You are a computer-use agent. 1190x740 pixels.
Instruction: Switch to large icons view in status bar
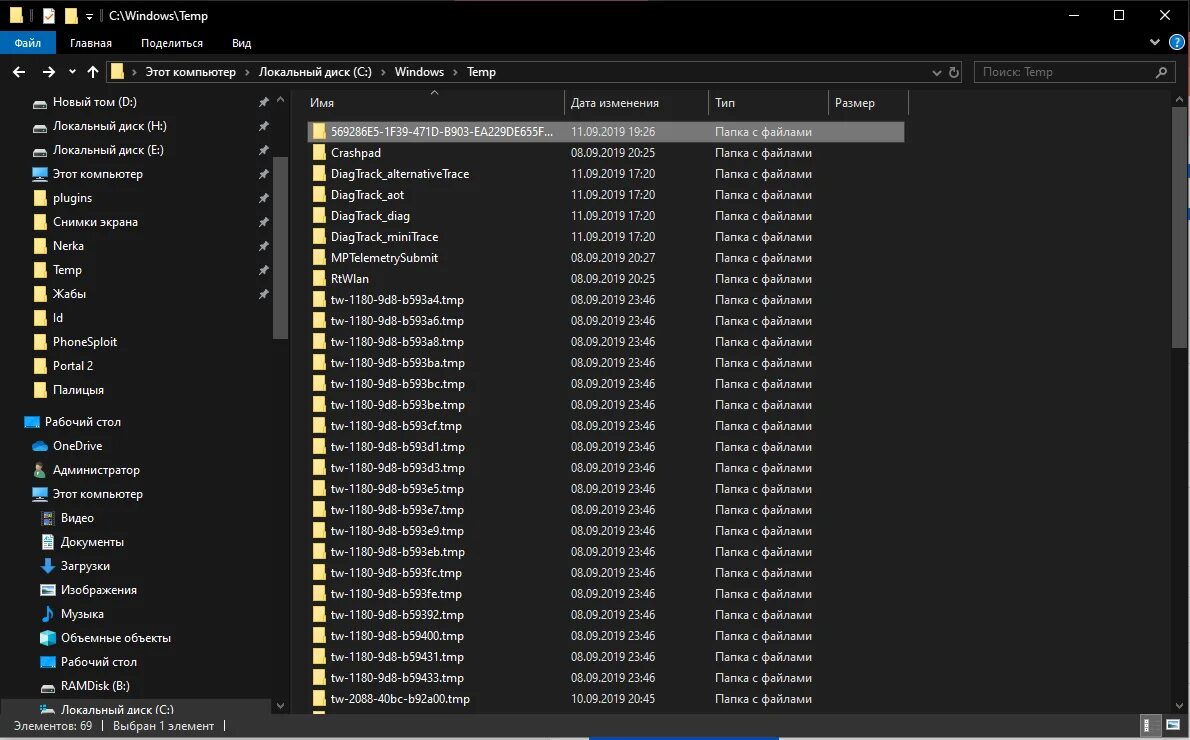[1173, 726]
